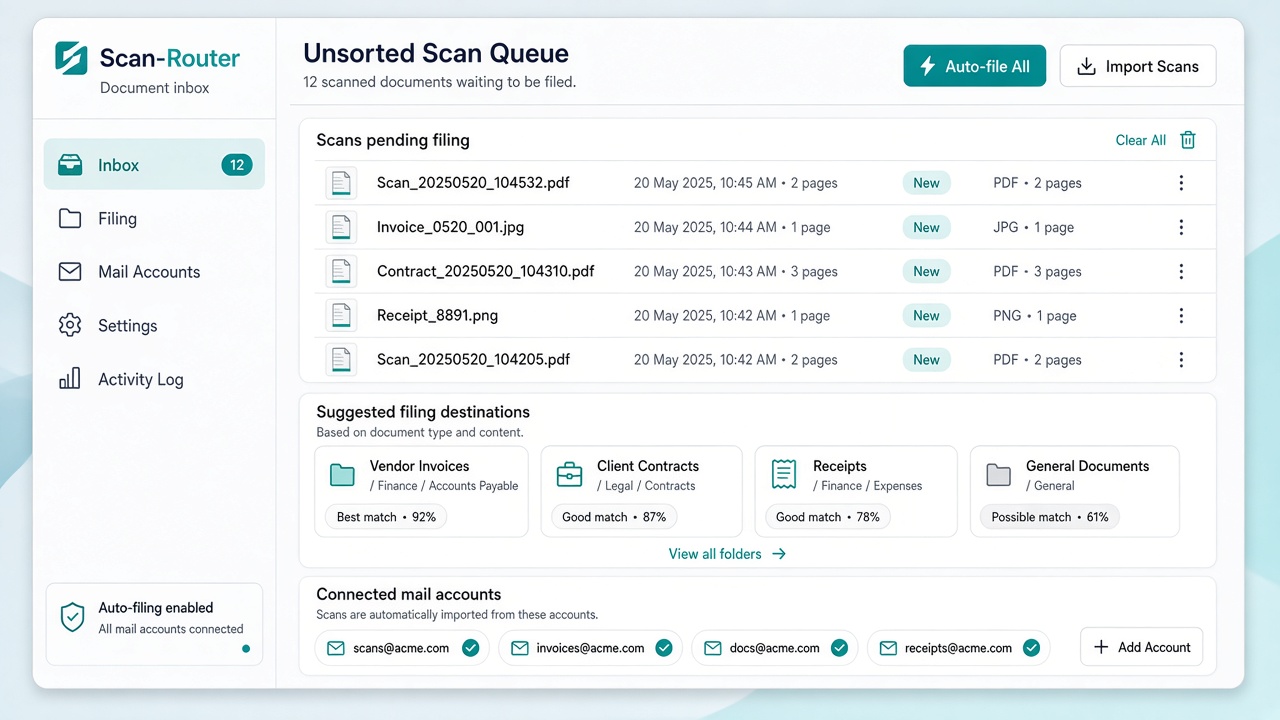Open the Activity Log
Screen dimensions: 1280x720
coord(154,379)
